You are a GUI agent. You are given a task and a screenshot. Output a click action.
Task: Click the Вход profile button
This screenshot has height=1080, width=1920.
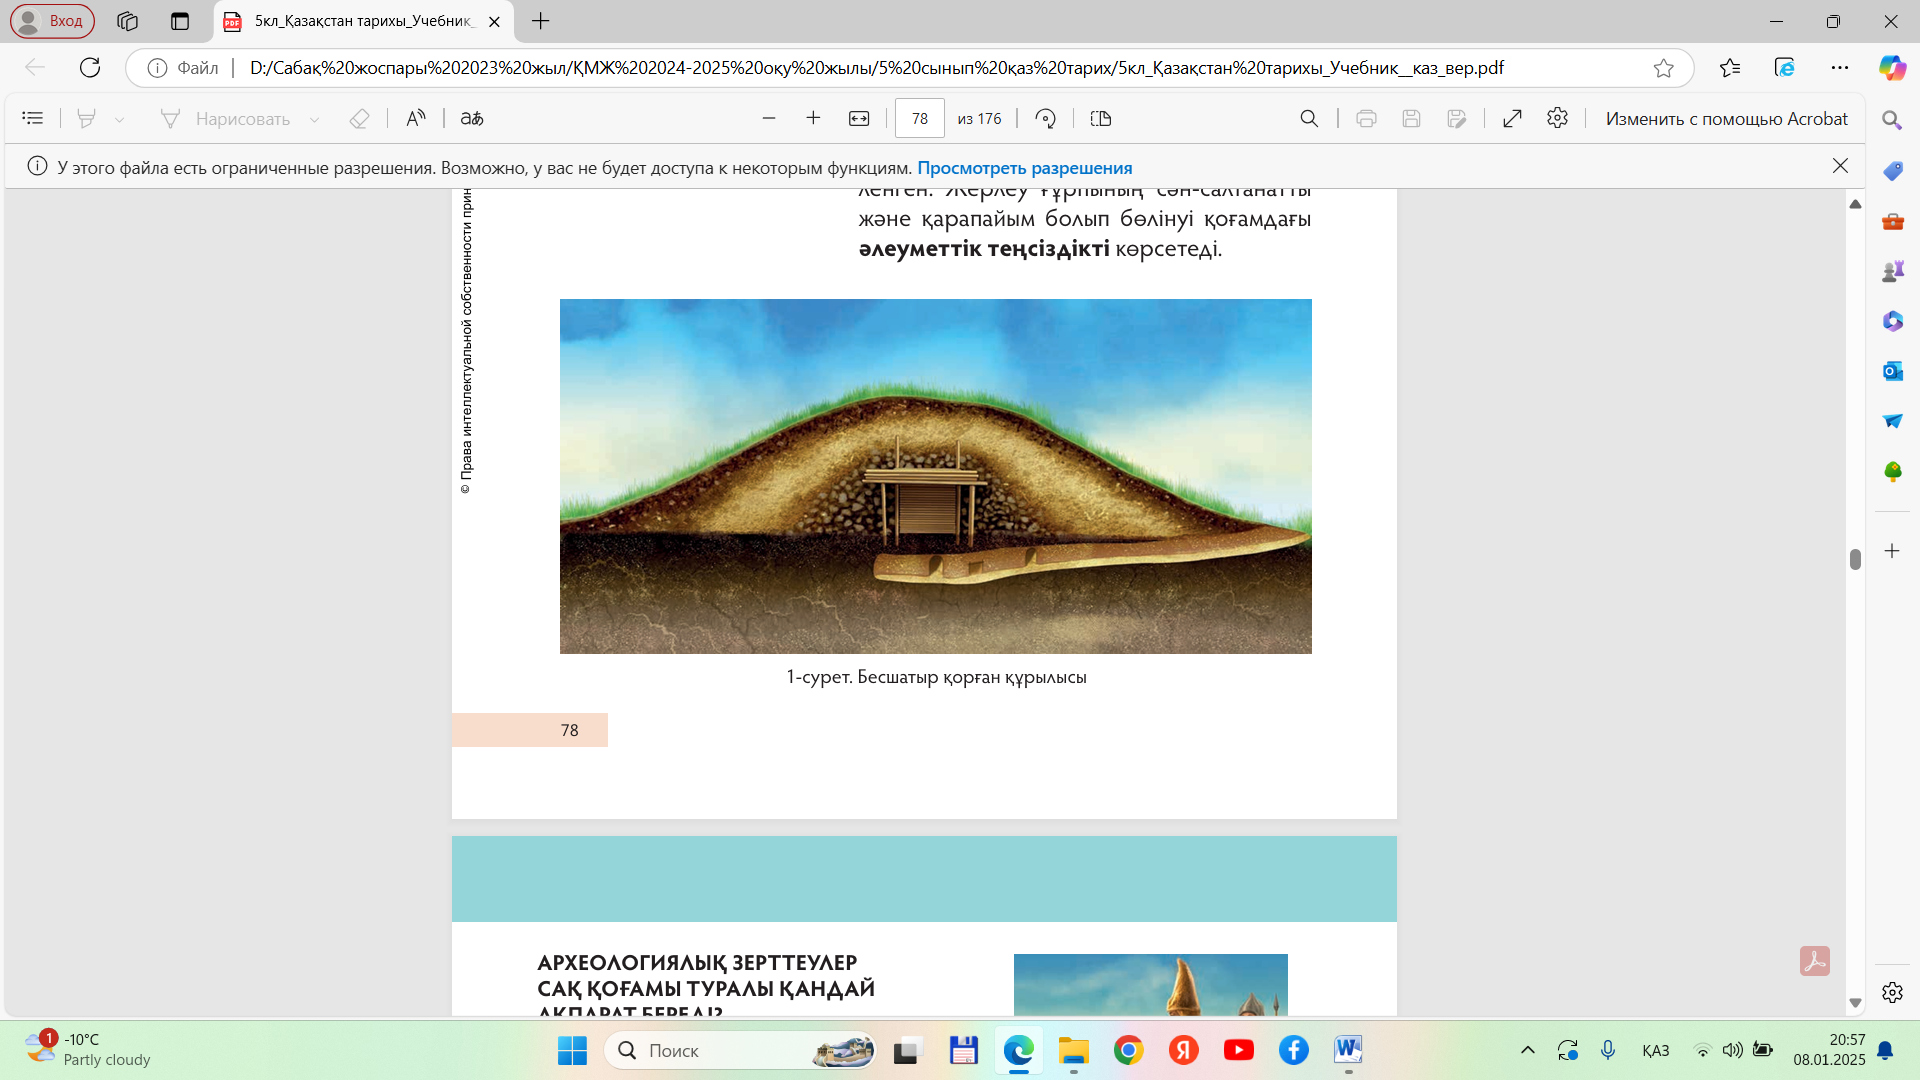tap(52, 20)
